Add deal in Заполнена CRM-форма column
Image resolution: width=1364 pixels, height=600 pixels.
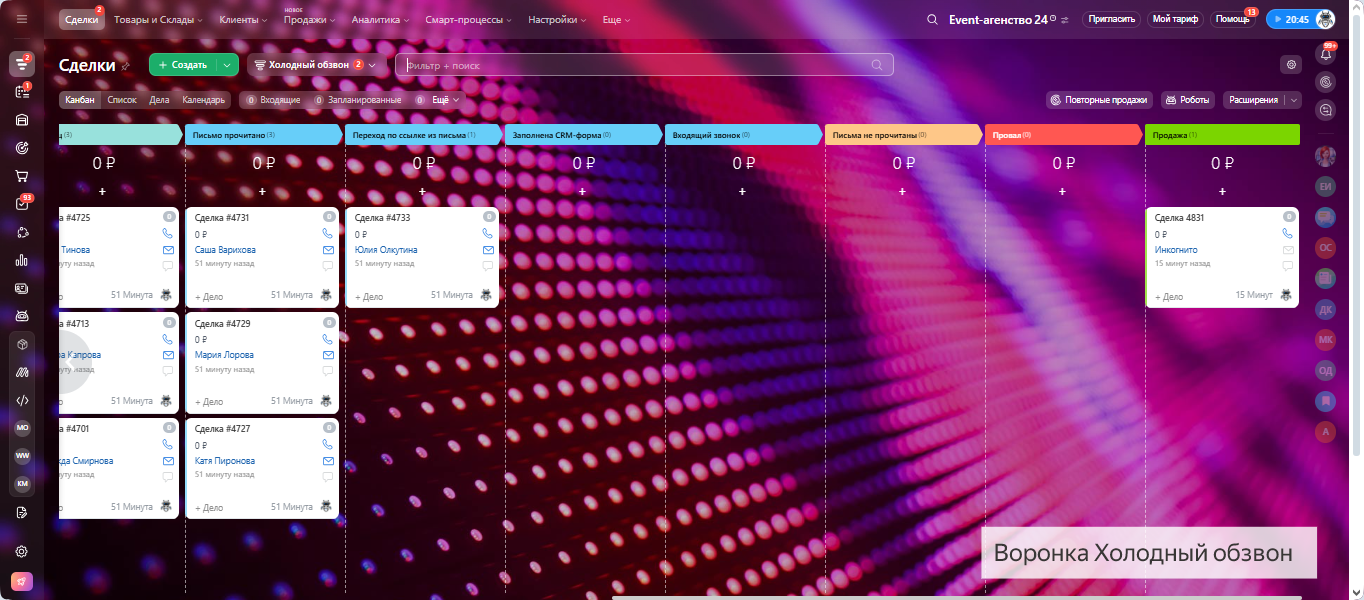(x=582, y=191)
